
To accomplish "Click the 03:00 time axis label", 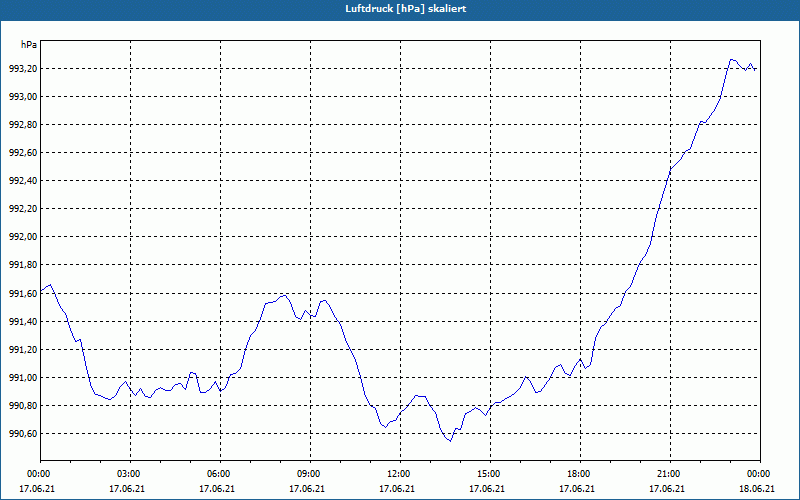I will pyautogui.click(x=131, y=474).
